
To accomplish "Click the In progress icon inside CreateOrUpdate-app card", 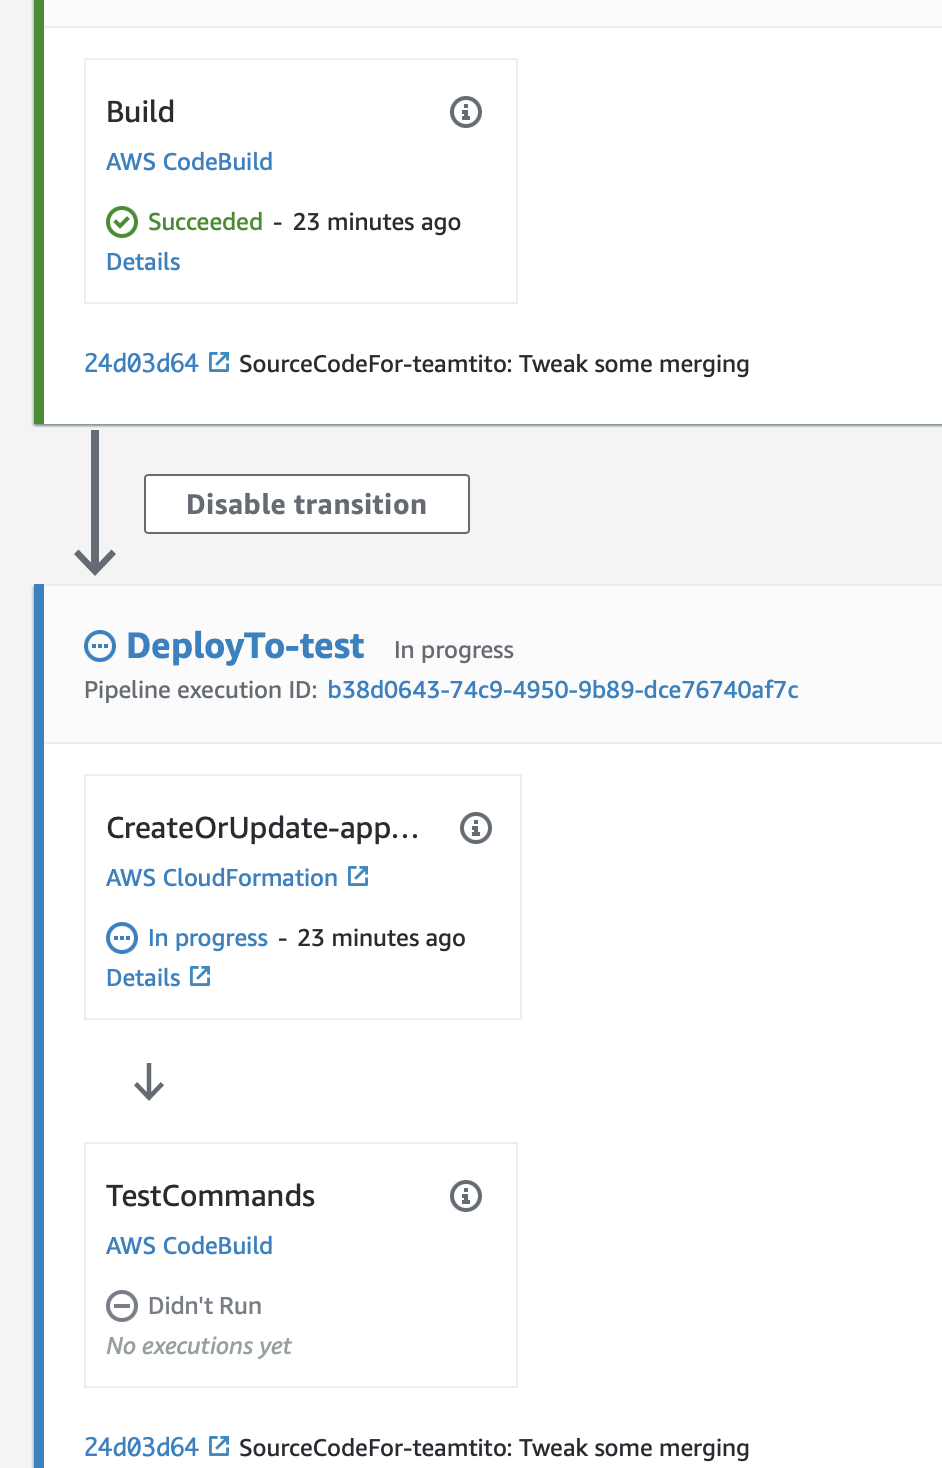I will click(x=122, y=938).
